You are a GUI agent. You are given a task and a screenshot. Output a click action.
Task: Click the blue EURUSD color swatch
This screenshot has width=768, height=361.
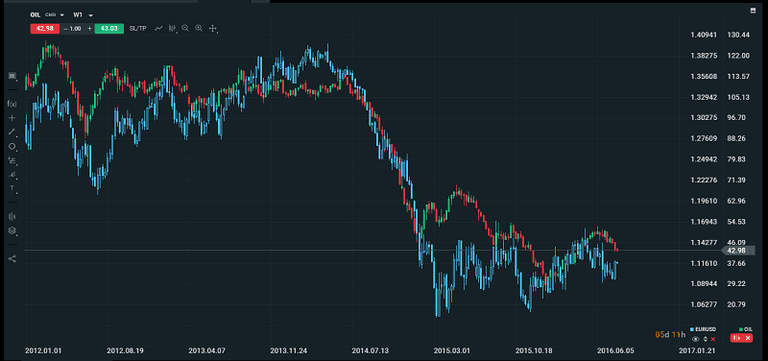[x=692, y=329]
